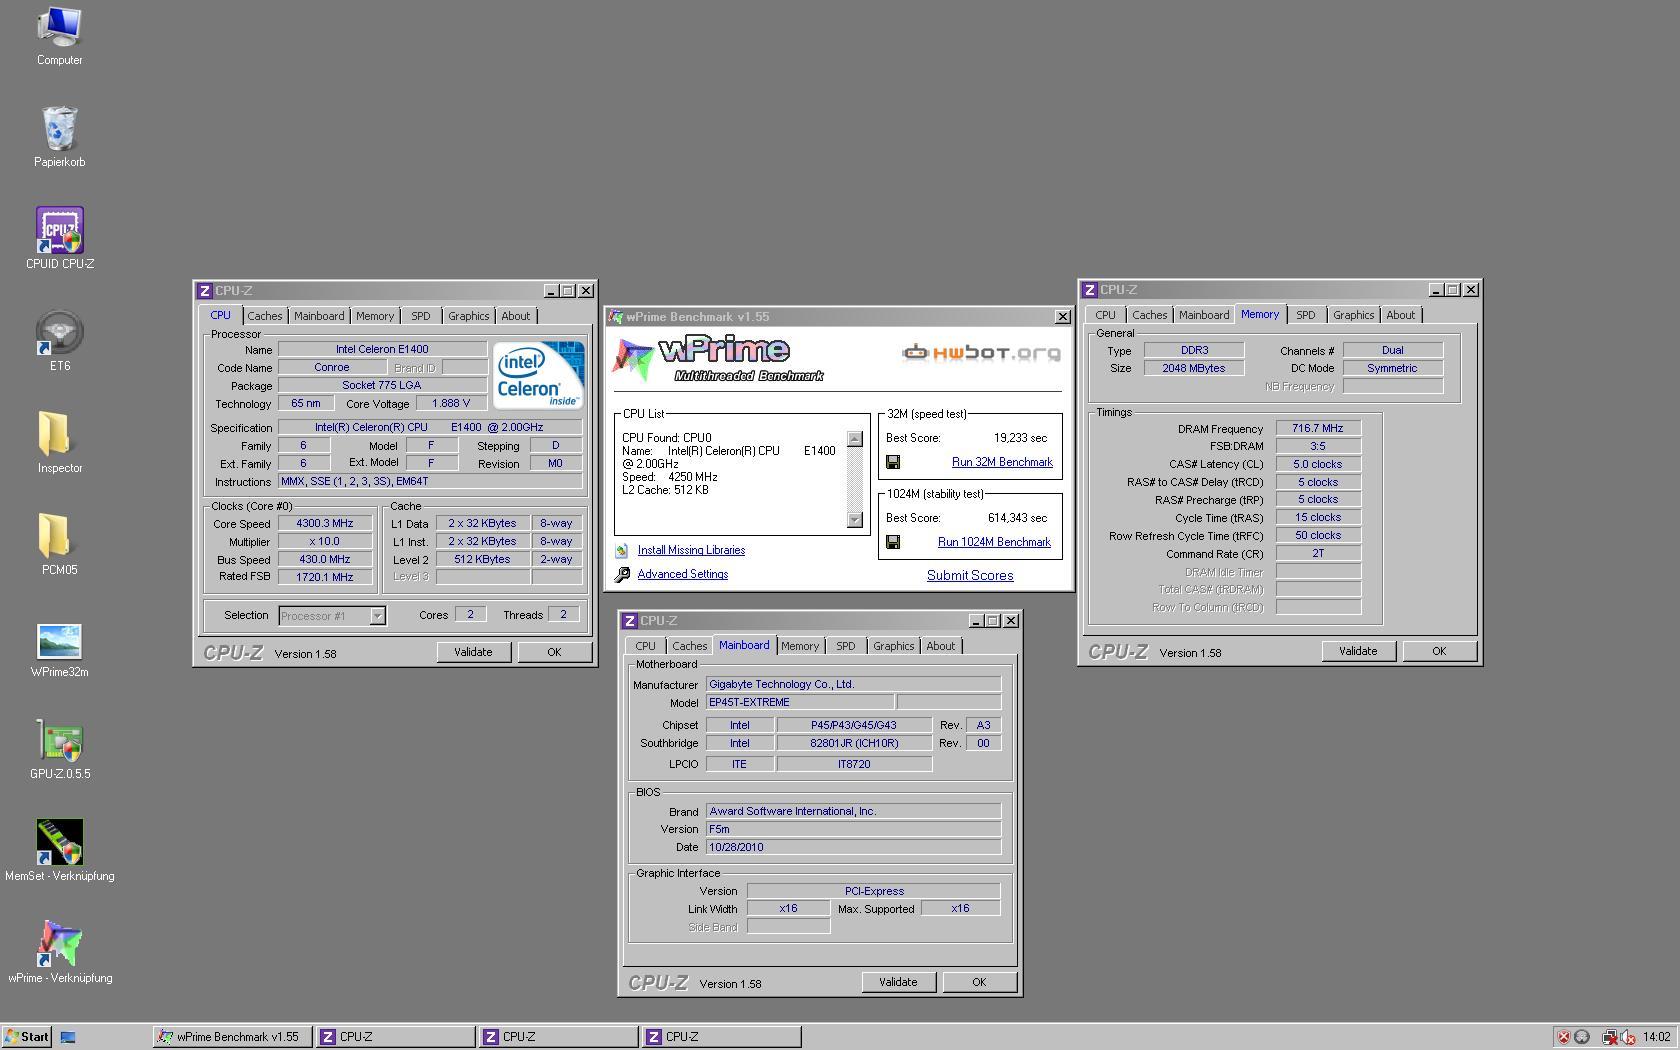Open the SPD tab in Memory window

coord(1306,315)
